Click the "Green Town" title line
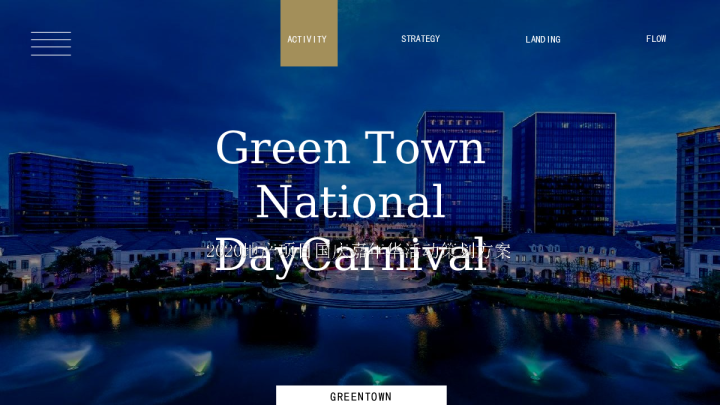720x405 pixels. click(350, 148)
